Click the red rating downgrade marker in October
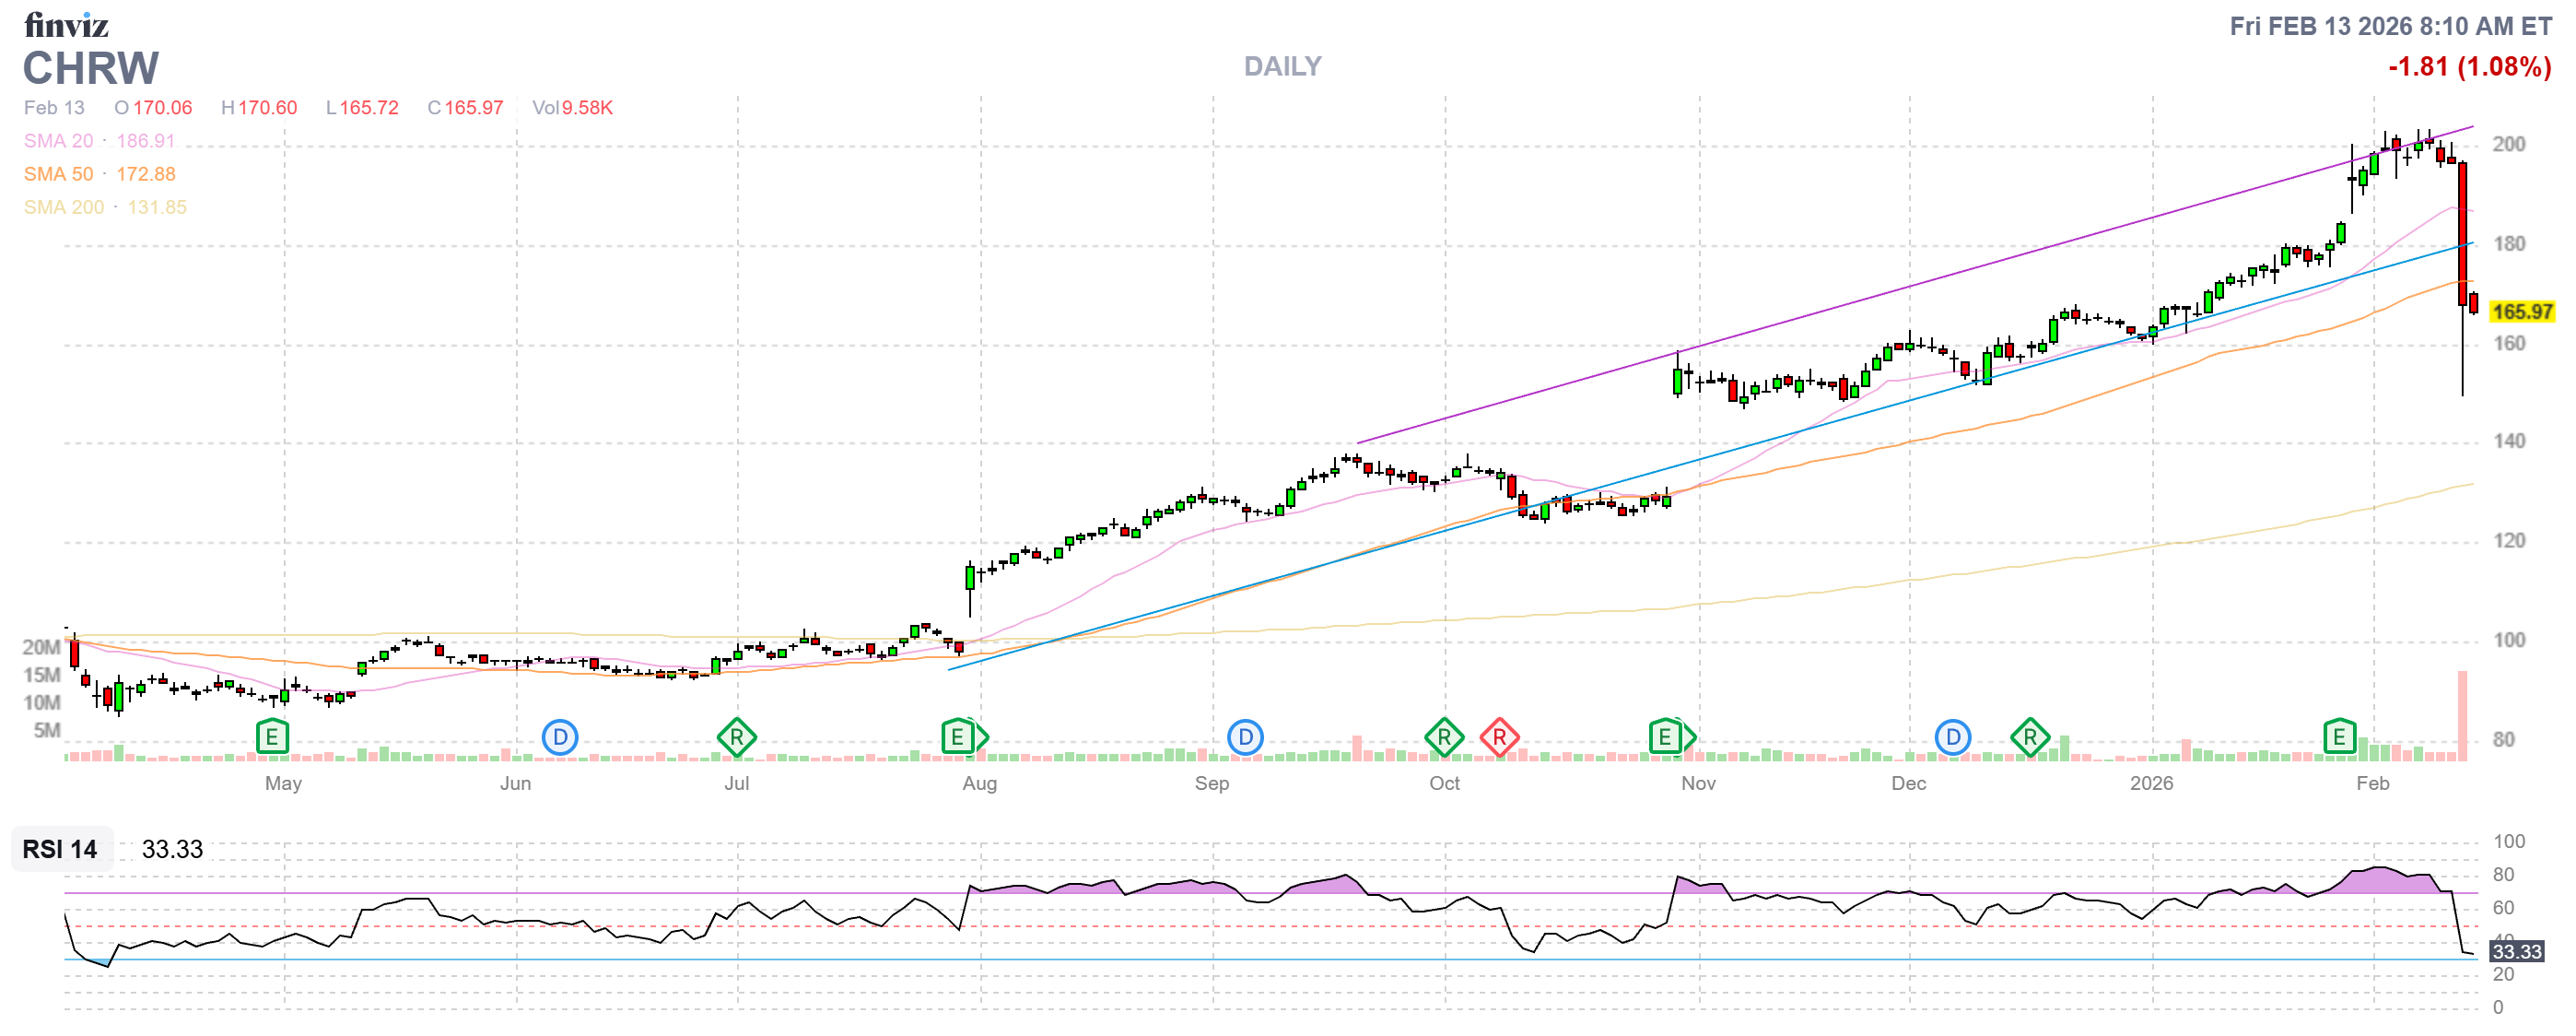The height and width of the screenshot is (1036, 2576). [x=1499, y=738]
